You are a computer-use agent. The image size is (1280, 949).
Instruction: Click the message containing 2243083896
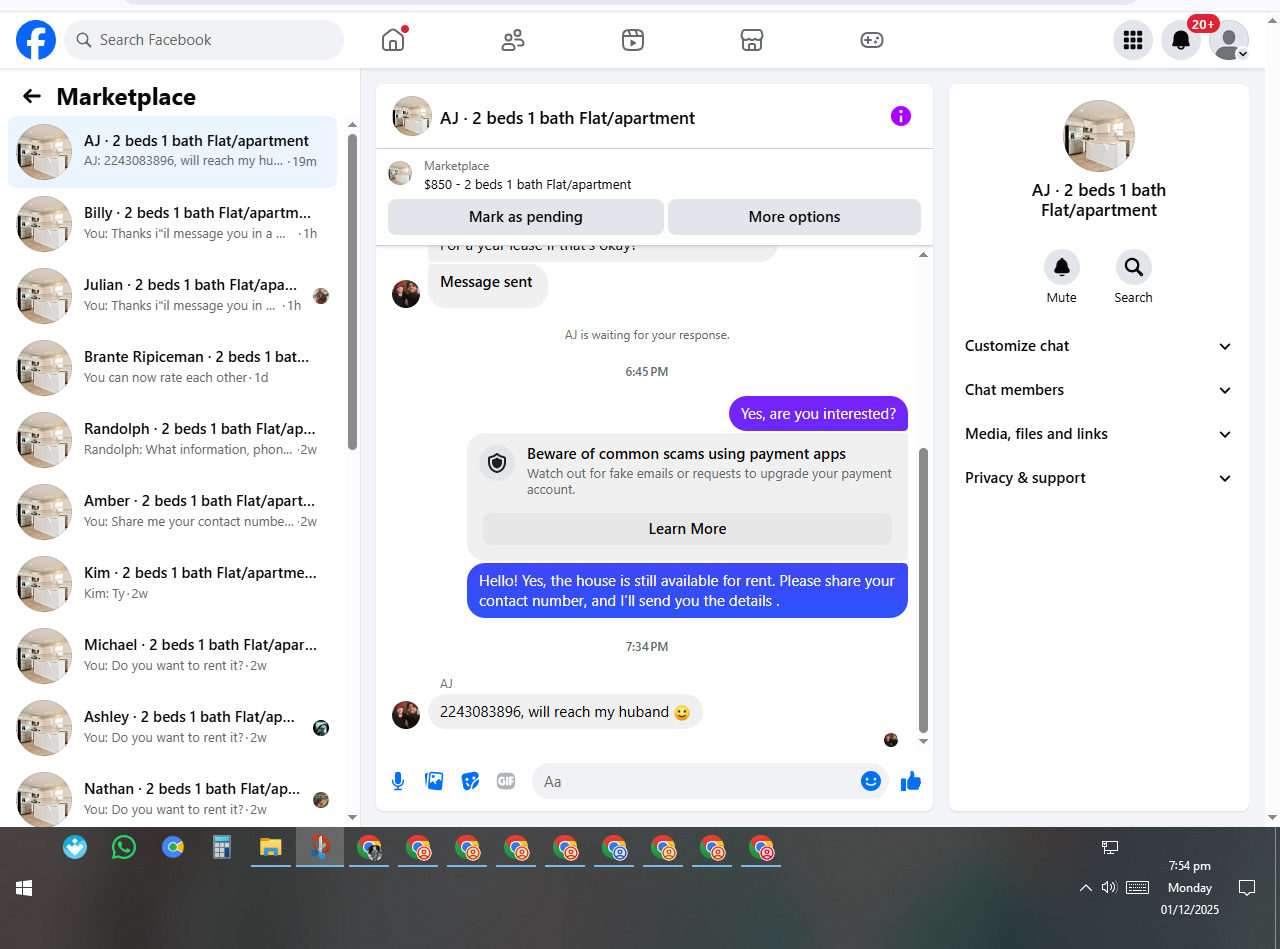[565, 712]
